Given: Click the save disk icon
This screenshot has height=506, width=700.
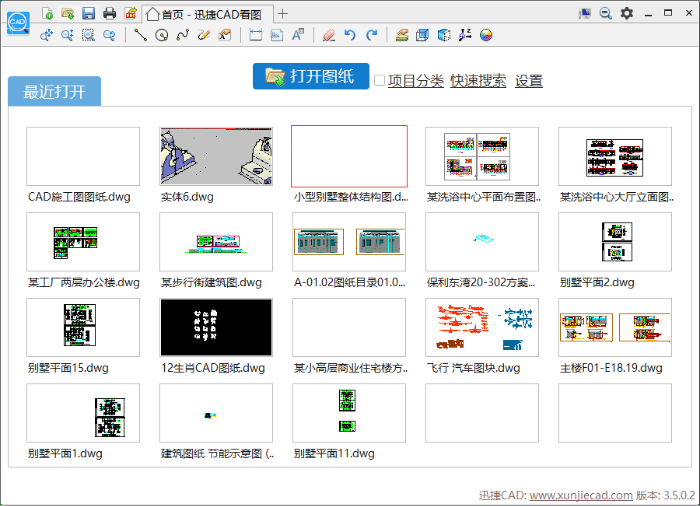Looking at the screenshot, I should tap(88, 13).
